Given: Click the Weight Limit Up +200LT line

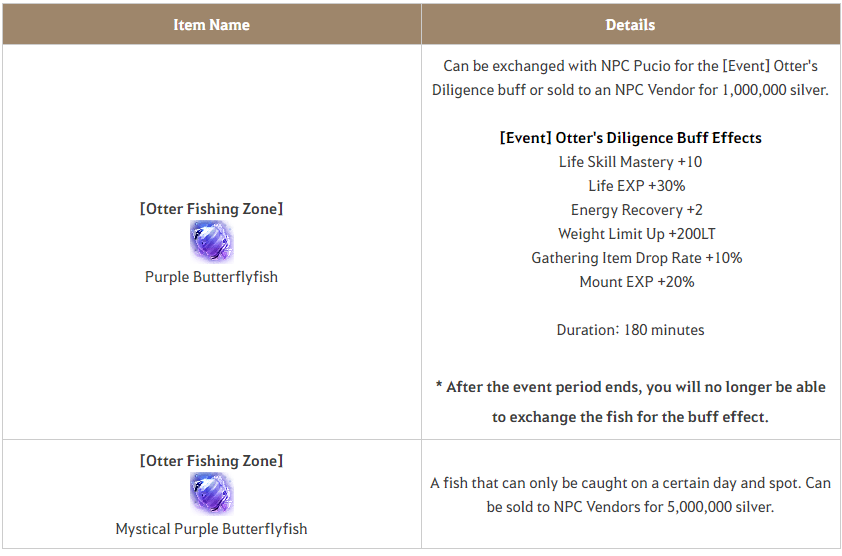Looking at the screenshot, I should tap(637, 234).
